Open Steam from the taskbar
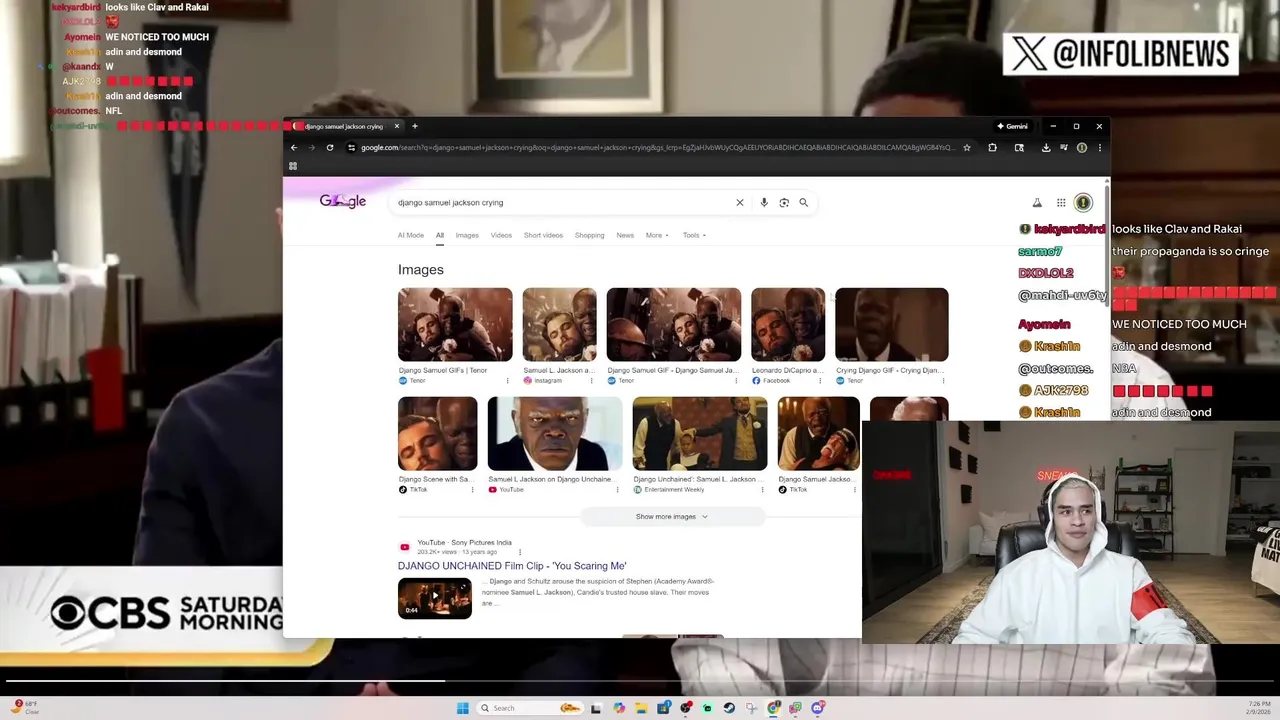The image size is (1280, 720). coord(729,708)
